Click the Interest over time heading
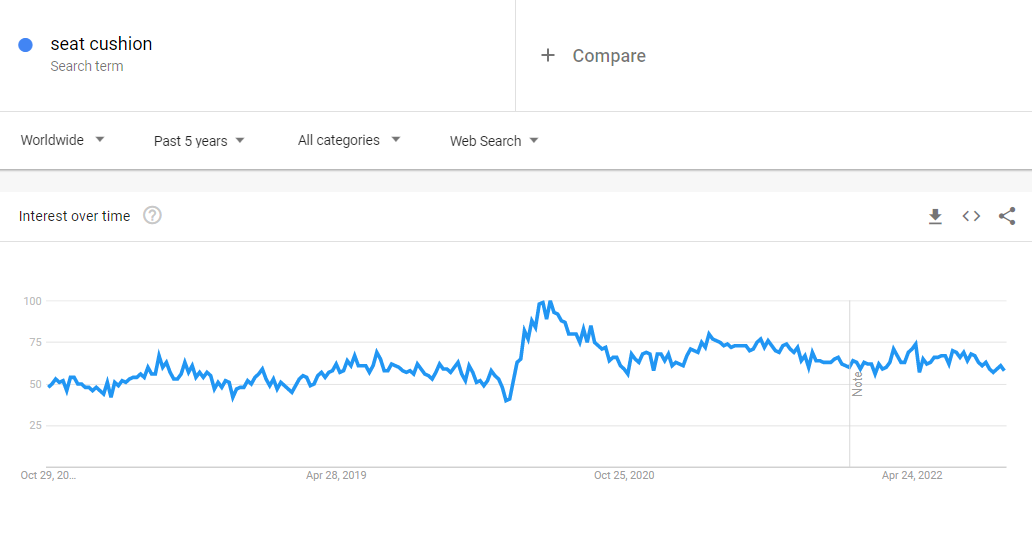This screenshot has height=542, width=1032. [x=74, y=216]
